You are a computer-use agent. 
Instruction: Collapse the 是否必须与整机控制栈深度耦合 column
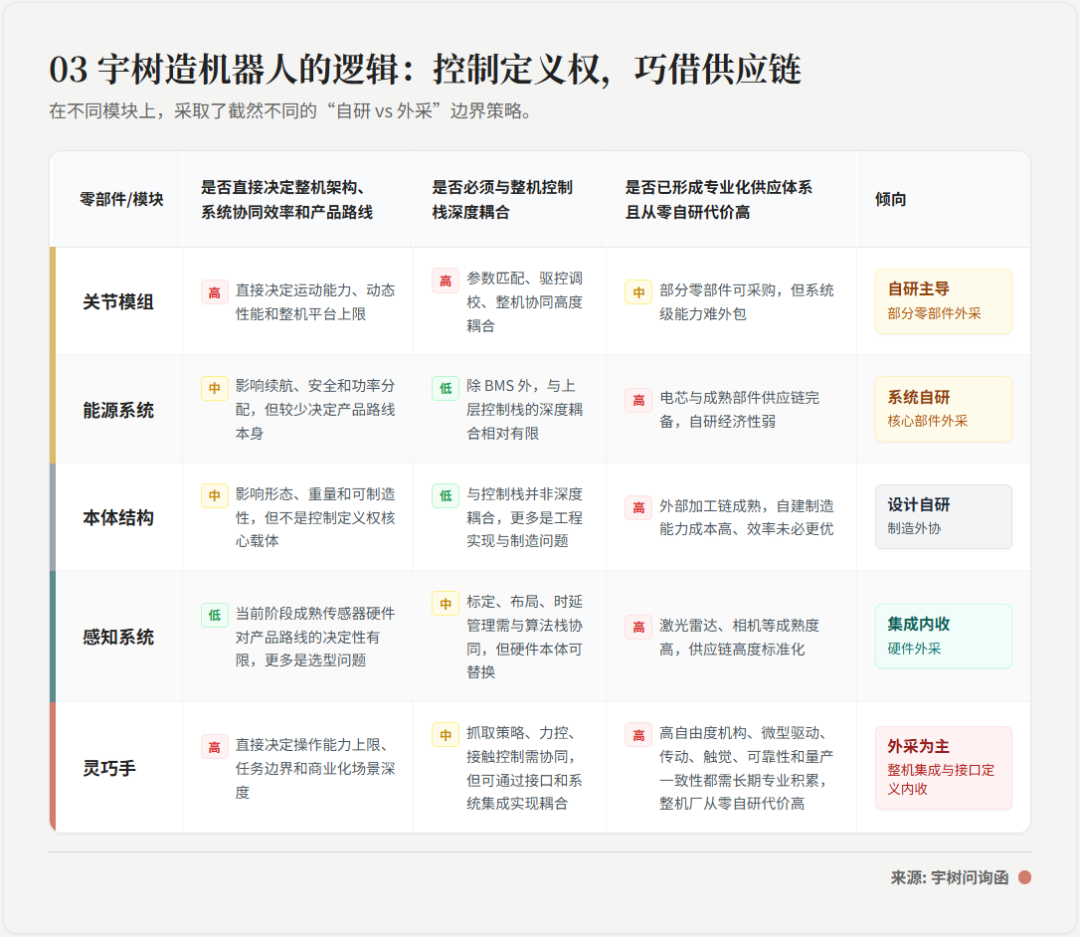click(x=500, y=197)
